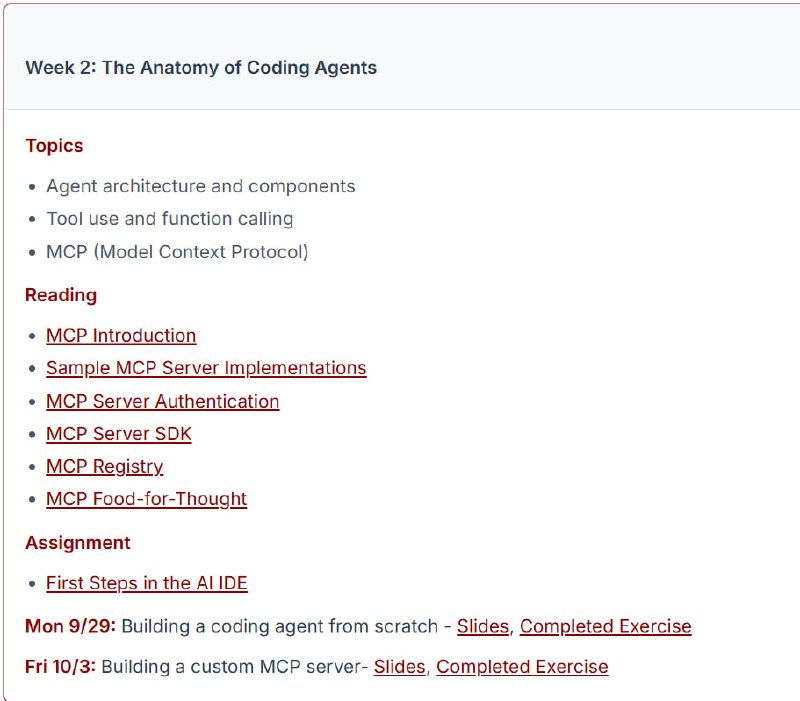Open the MCP Server SDK link
The image size is (800, 701).
(118, 434)
